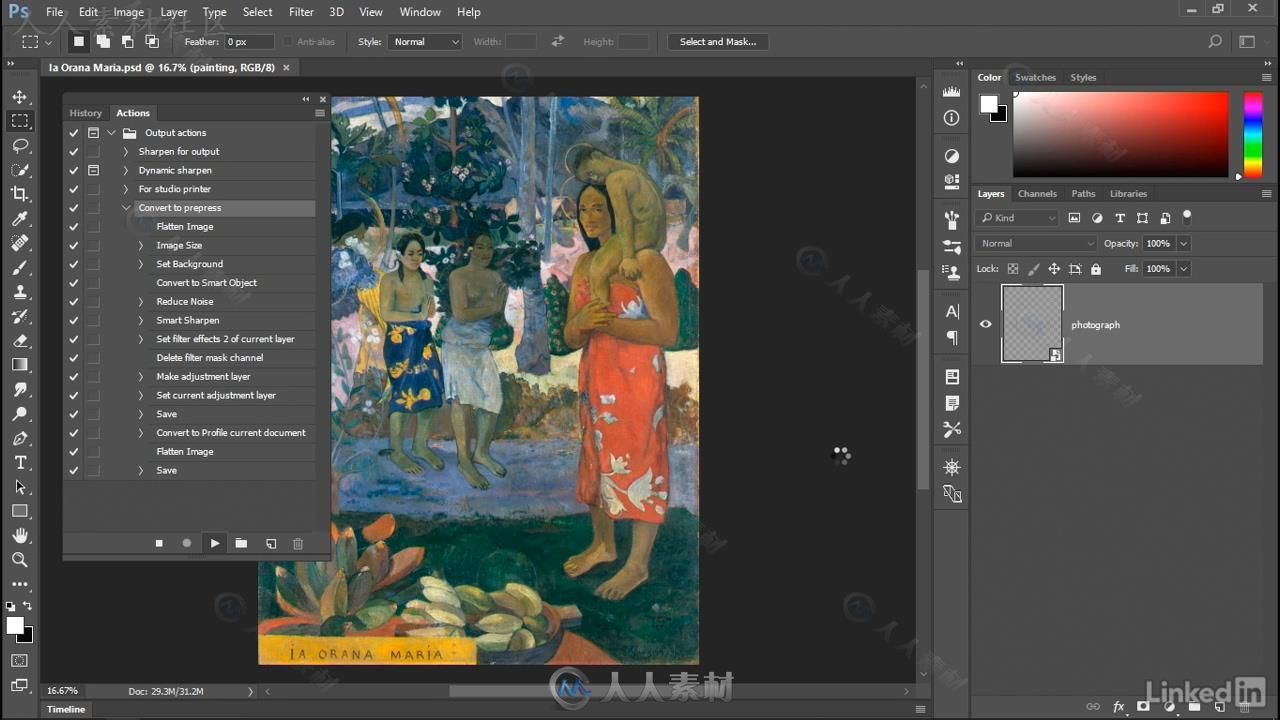Delete the selected action with trash icon
The image size is (1280, 720).
click(297, 543)
